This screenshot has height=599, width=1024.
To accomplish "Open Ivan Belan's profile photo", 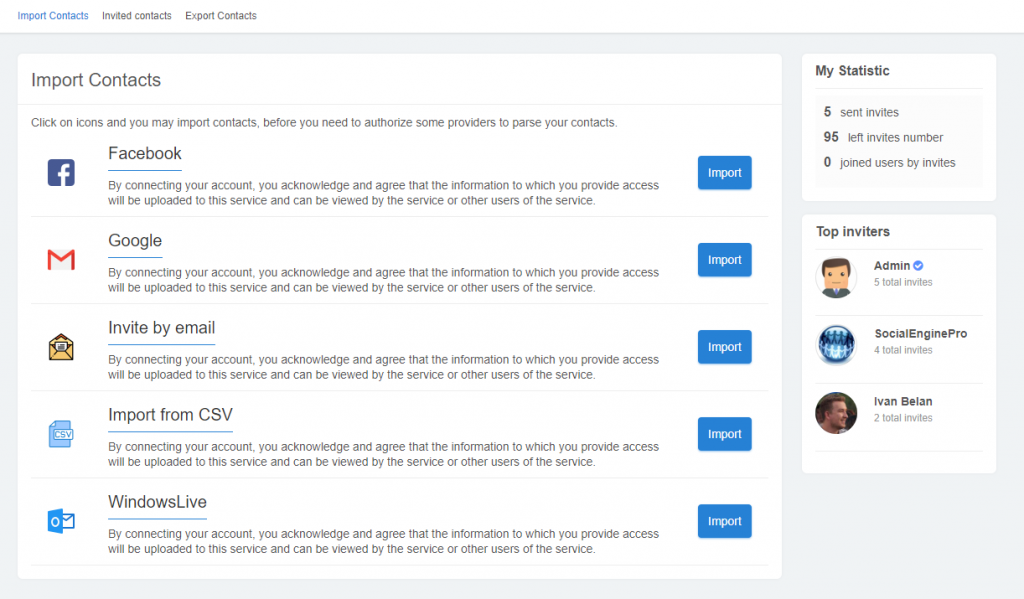I will click(x=836, y=412).
